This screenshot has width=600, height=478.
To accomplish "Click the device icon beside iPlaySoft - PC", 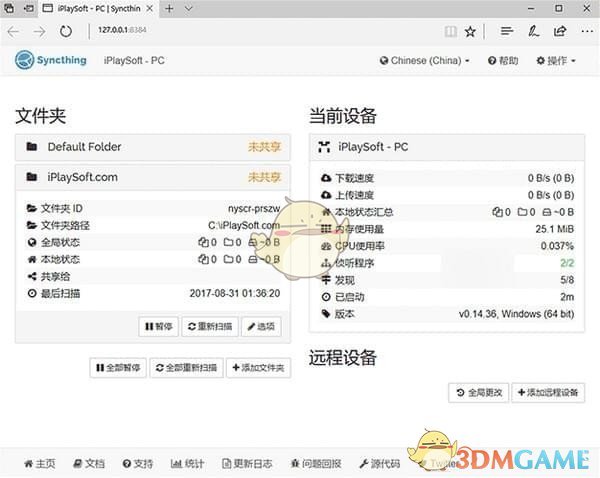I will (324, 147).
